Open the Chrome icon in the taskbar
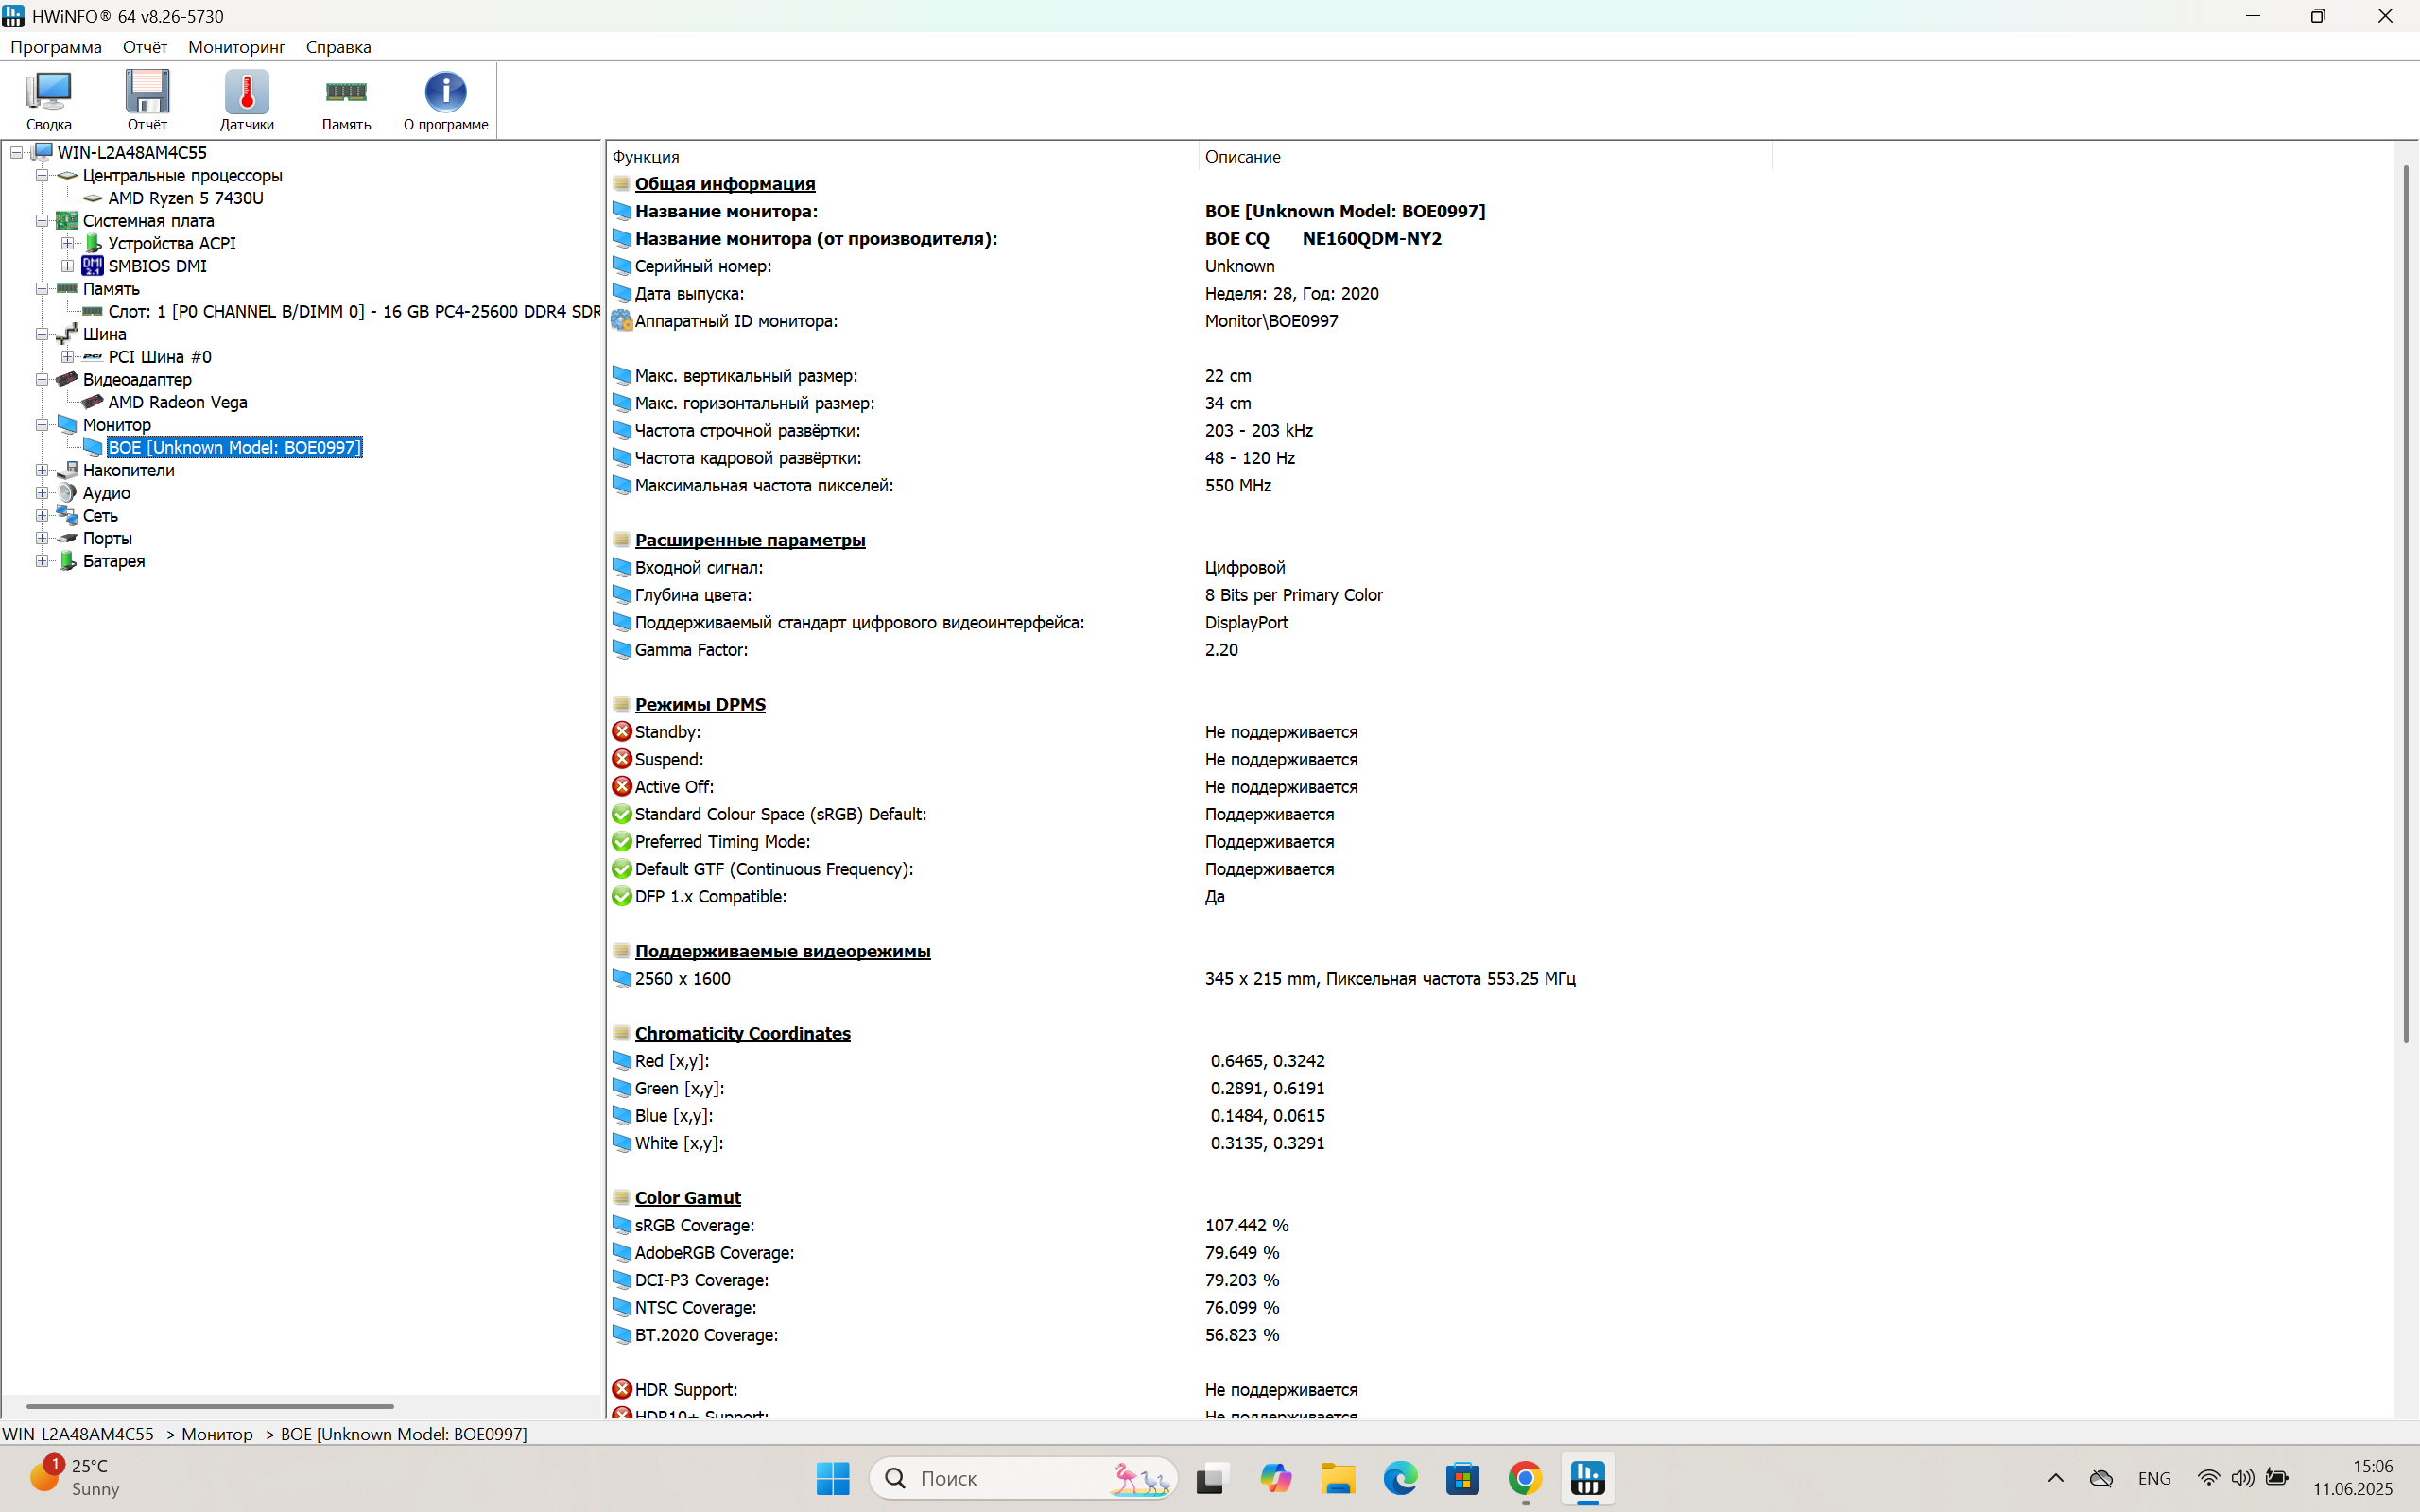The height and width of the screenshot is (1512, 2420). coord(1524,1477)
